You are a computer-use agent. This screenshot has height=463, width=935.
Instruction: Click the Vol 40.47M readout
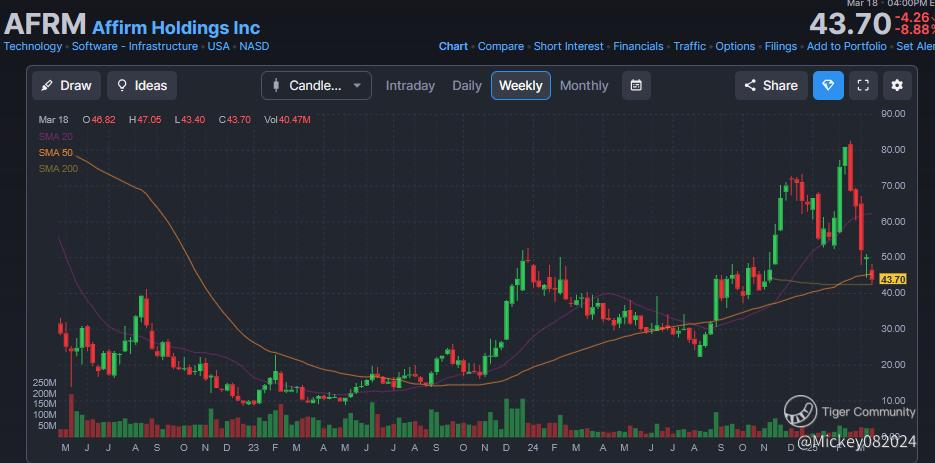pyautogui.click(x=287, y=119)
